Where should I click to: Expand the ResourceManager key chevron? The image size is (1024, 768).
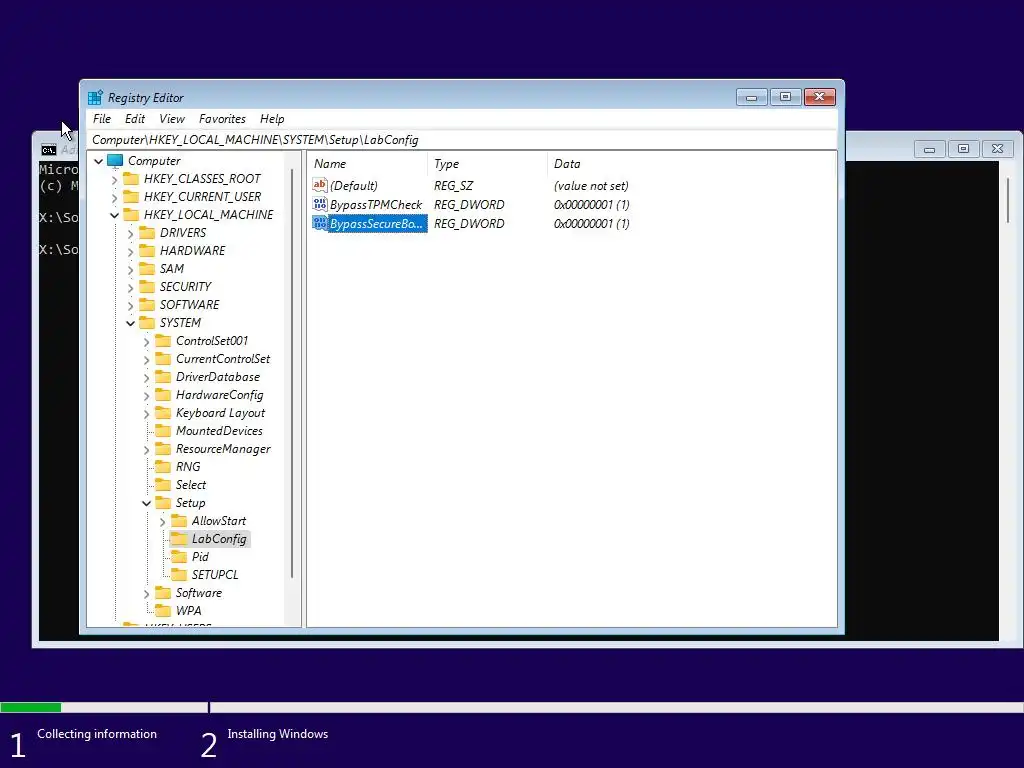click(146, 449)
